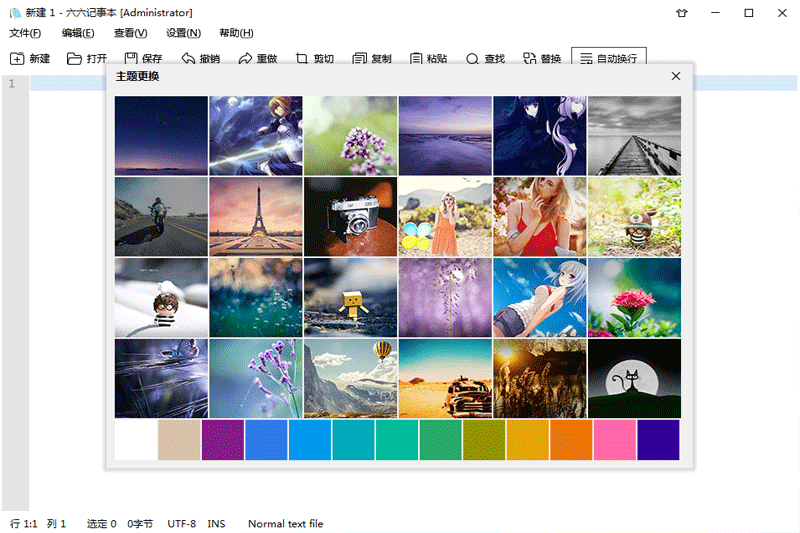Choose the striped-shirt doll in snow theme
The height and width of the screenshot is (533, 800).
[161, 297]
